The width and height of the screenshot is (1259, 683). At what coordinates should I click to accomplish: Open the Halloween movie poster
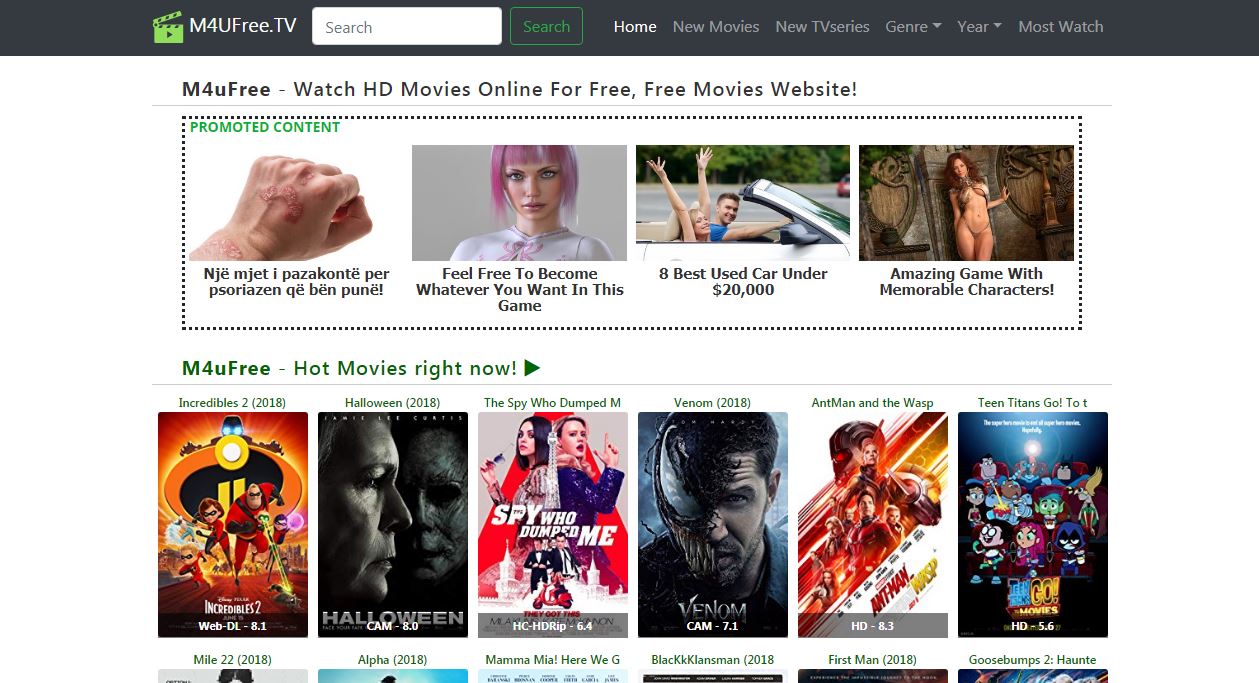[393, 525]
